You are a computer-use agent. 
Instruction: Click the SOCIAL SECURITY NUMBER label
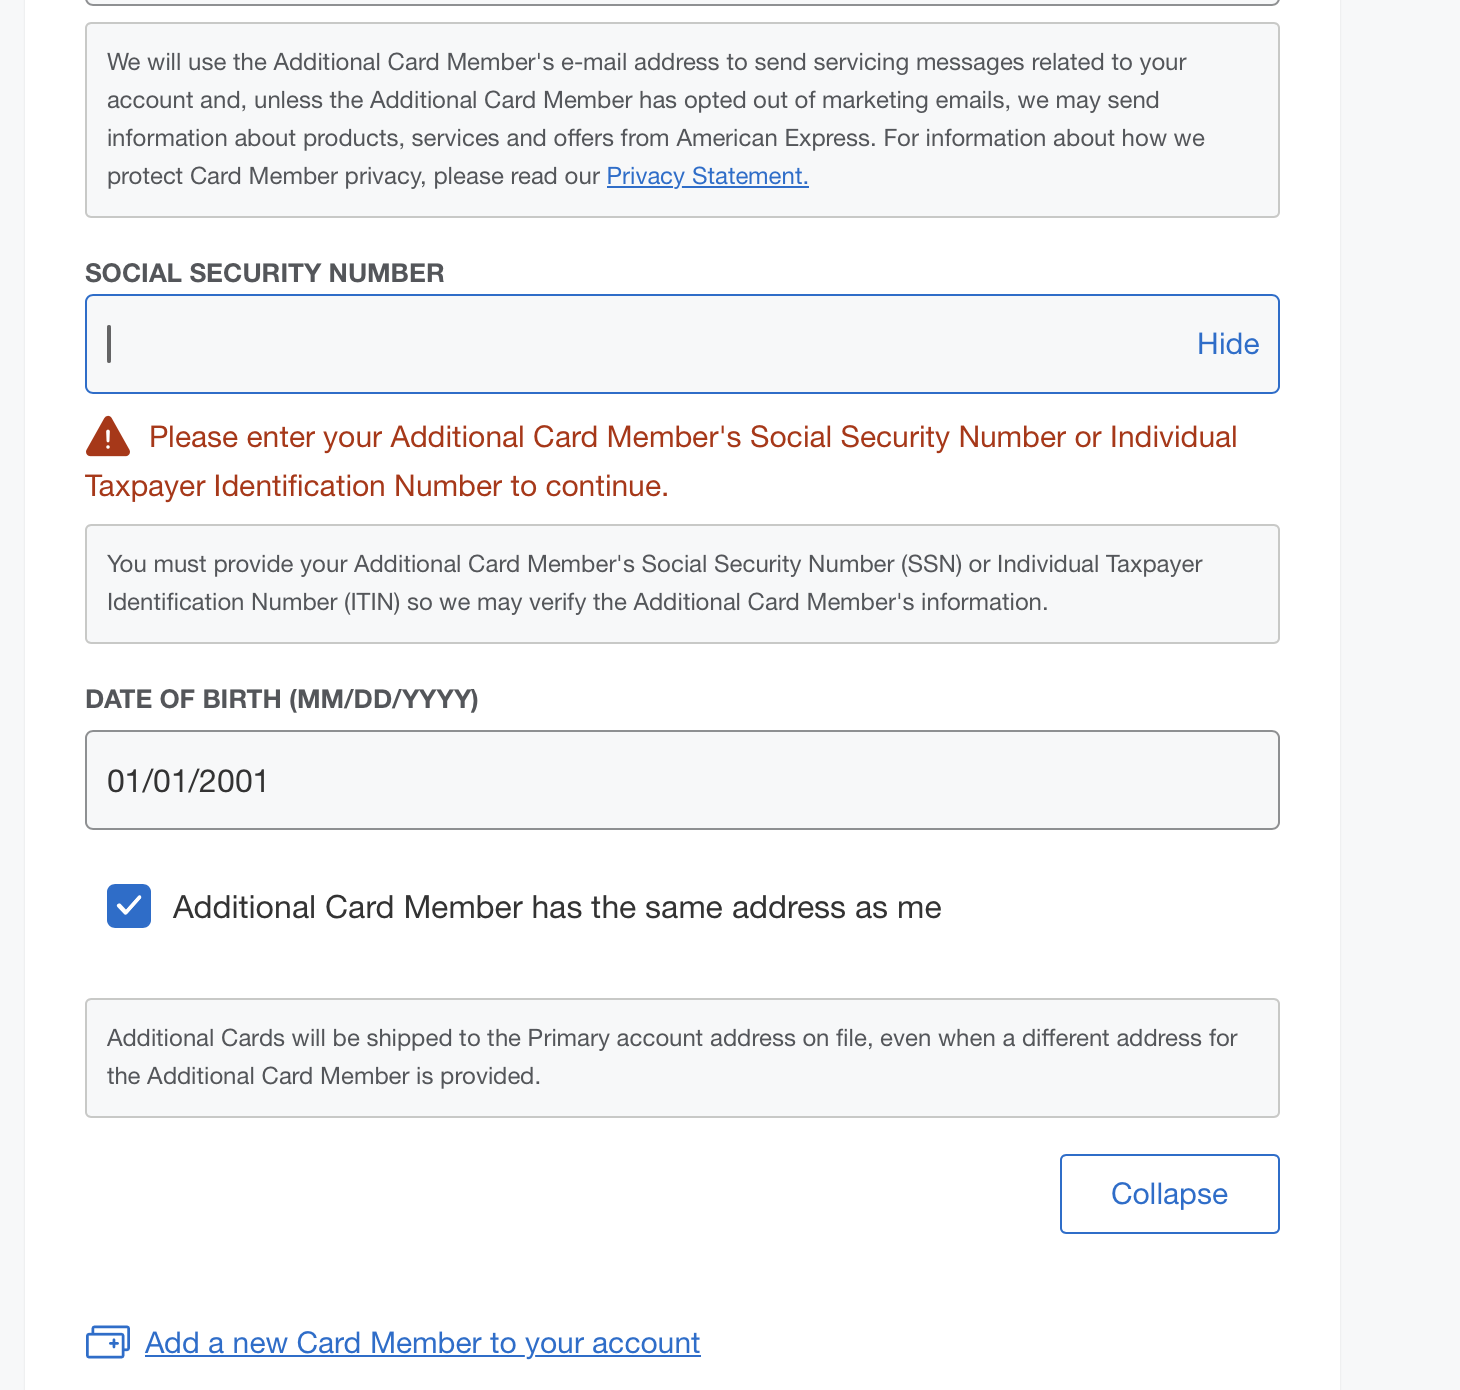tap(265, 273)
